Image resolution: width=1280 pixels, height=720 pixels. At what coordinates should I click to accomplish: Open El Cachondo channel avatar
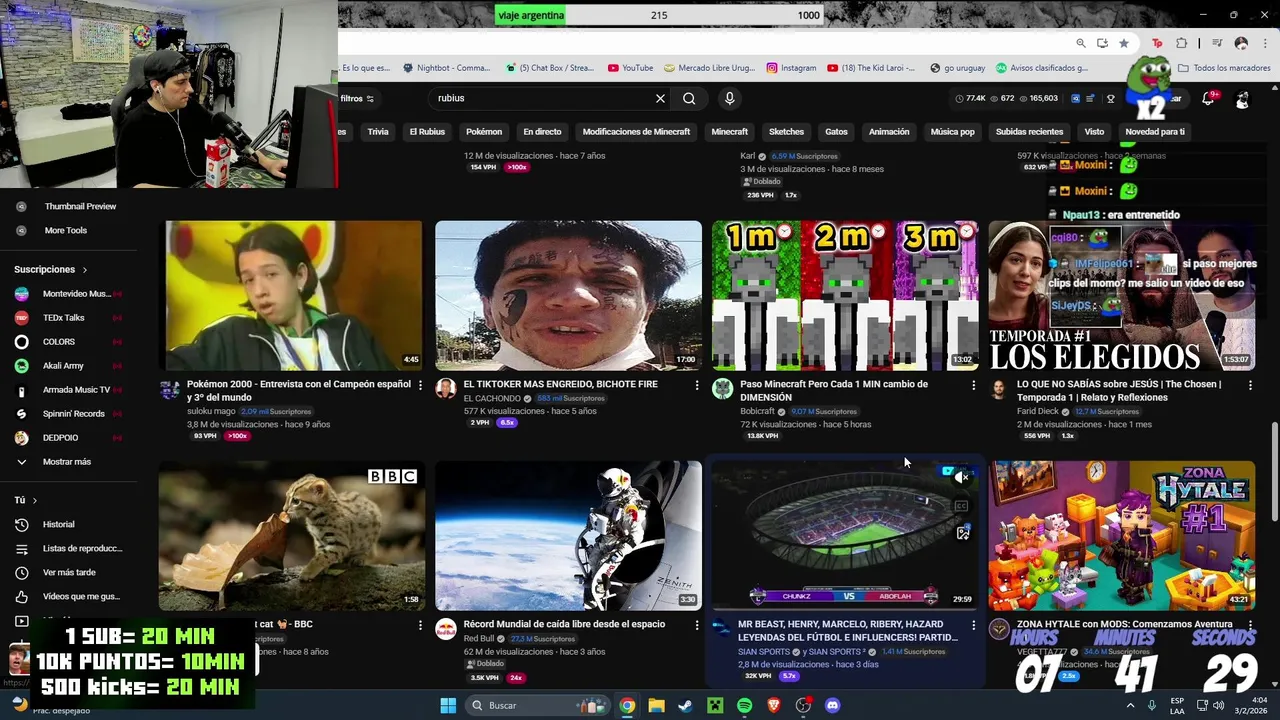pyautogui.click(x=446, y=389)
